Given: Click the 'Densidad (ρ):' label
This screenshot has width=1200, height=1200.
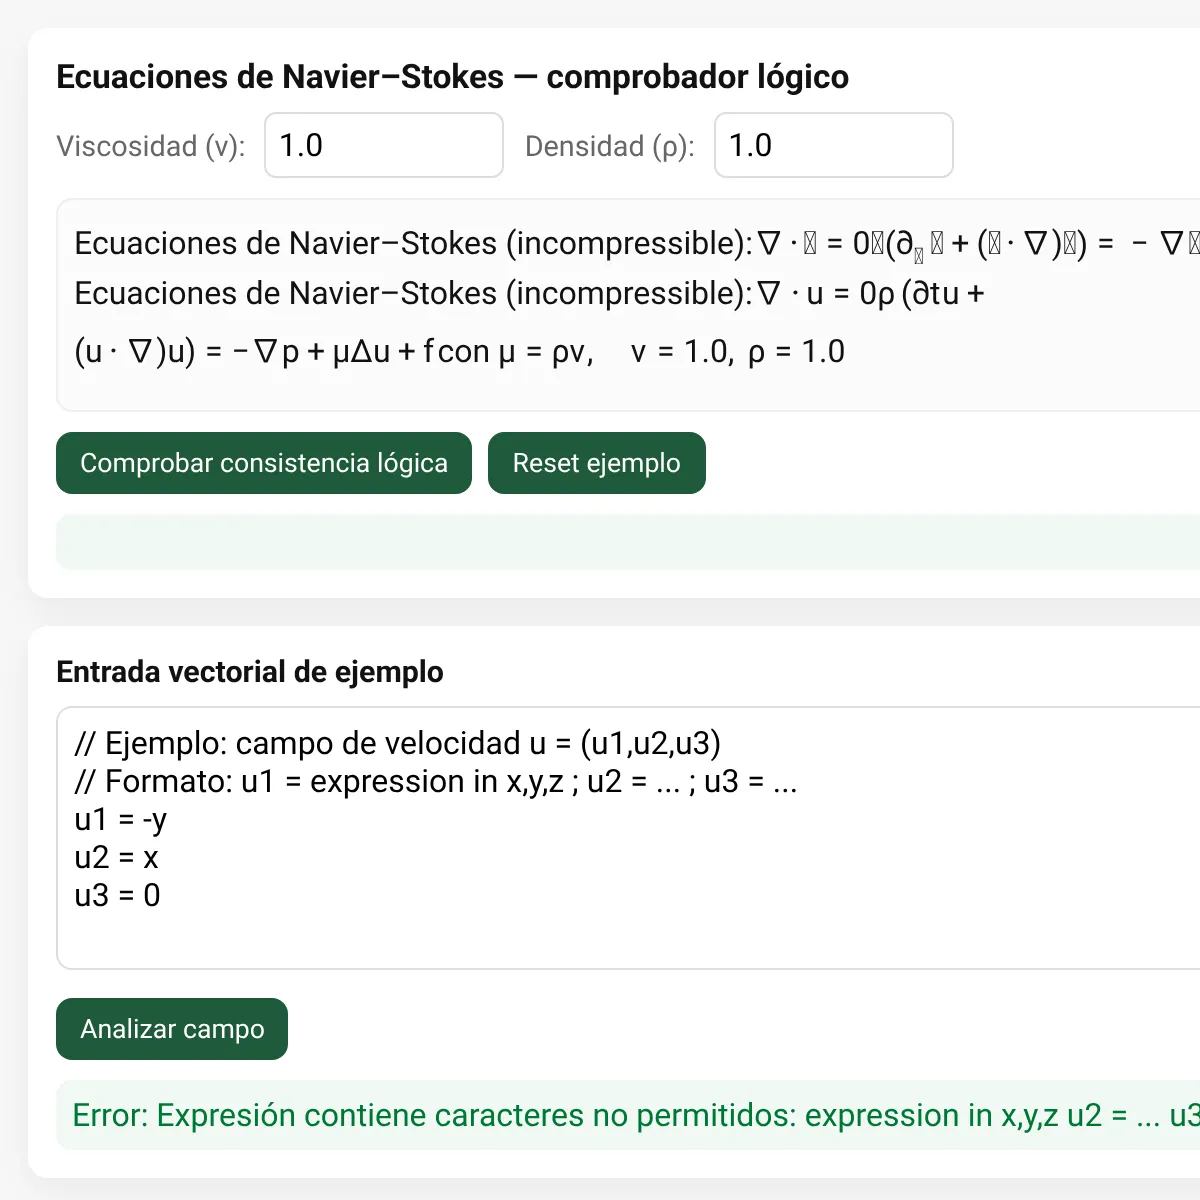Looking at the screenshot, I should coord(610,146).
